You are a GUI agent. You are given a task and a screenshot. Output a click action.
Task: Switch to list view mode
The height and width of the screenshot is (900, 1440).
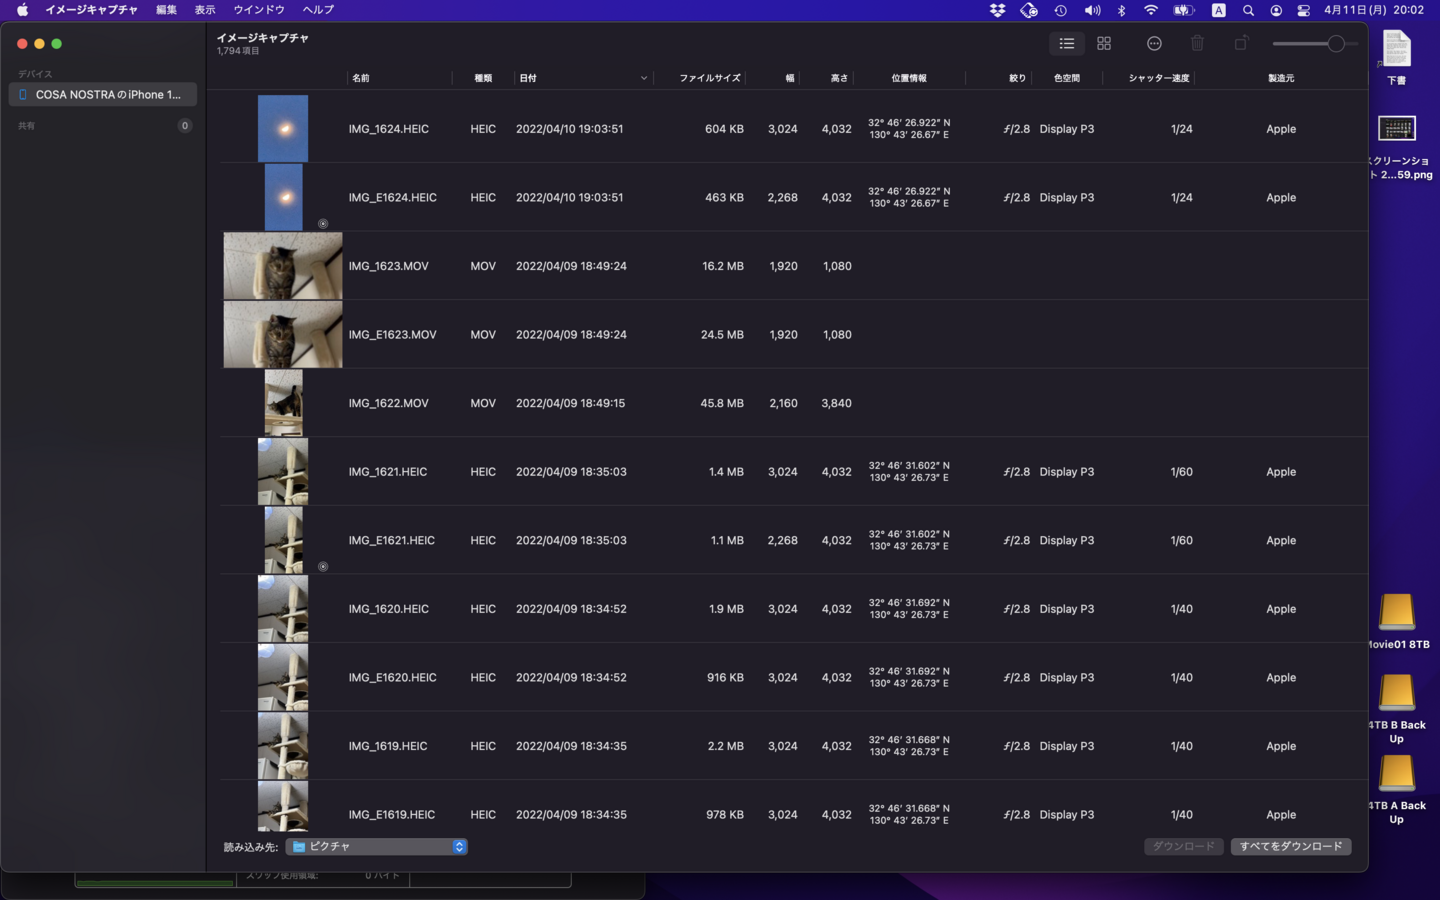click(x=1067, y=44)
